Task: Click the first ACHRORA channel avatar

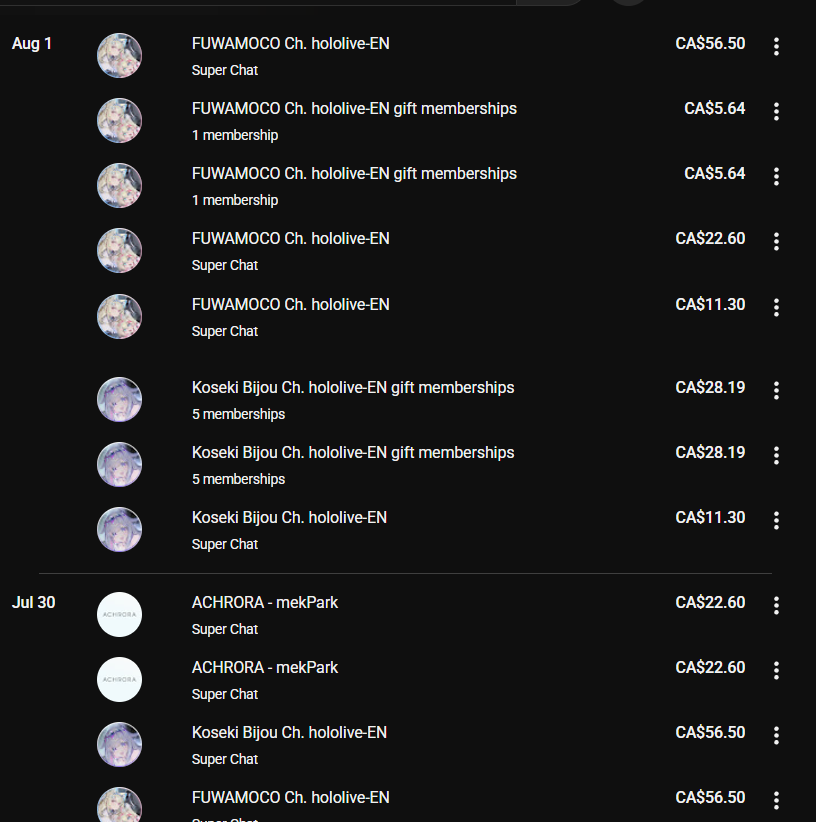Action: click(119, 614)
